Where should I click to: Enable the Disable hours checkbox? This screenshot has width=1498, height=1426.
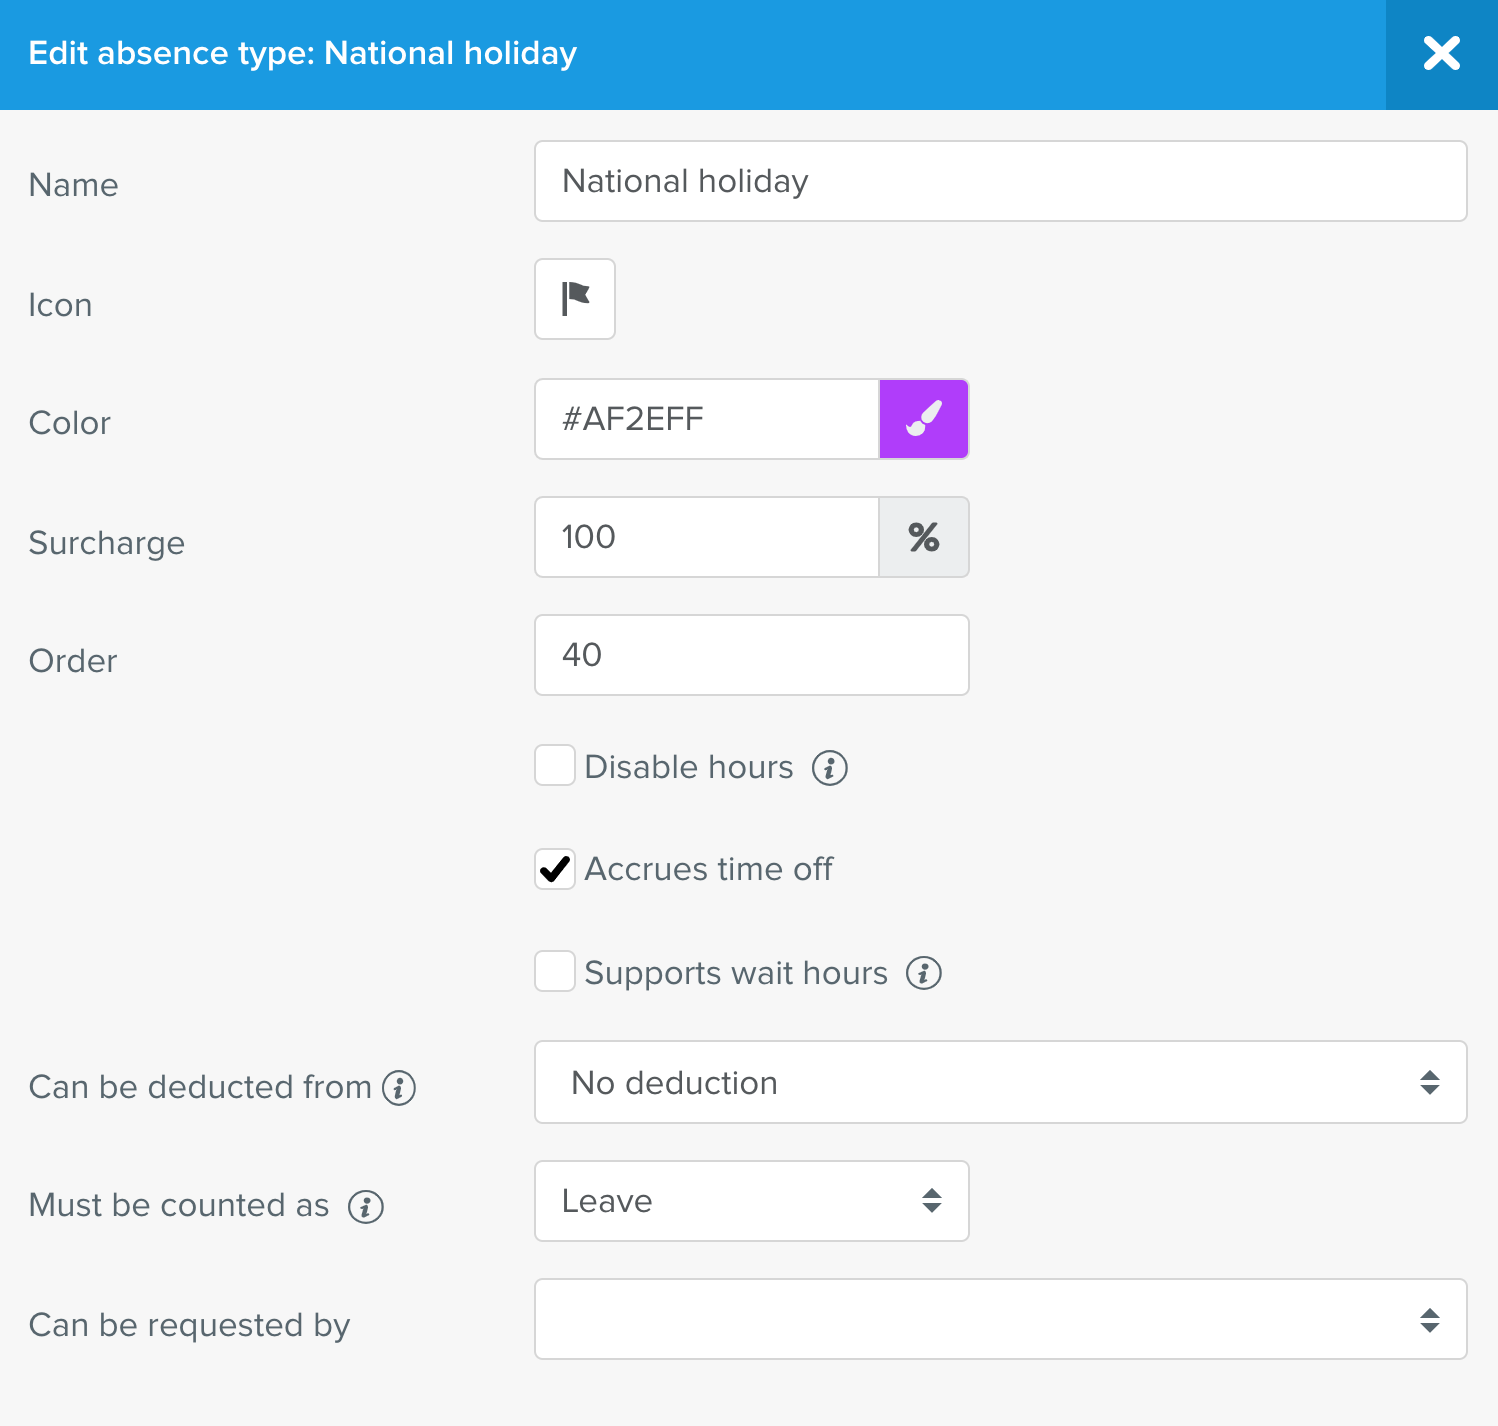tap(554, 766)
